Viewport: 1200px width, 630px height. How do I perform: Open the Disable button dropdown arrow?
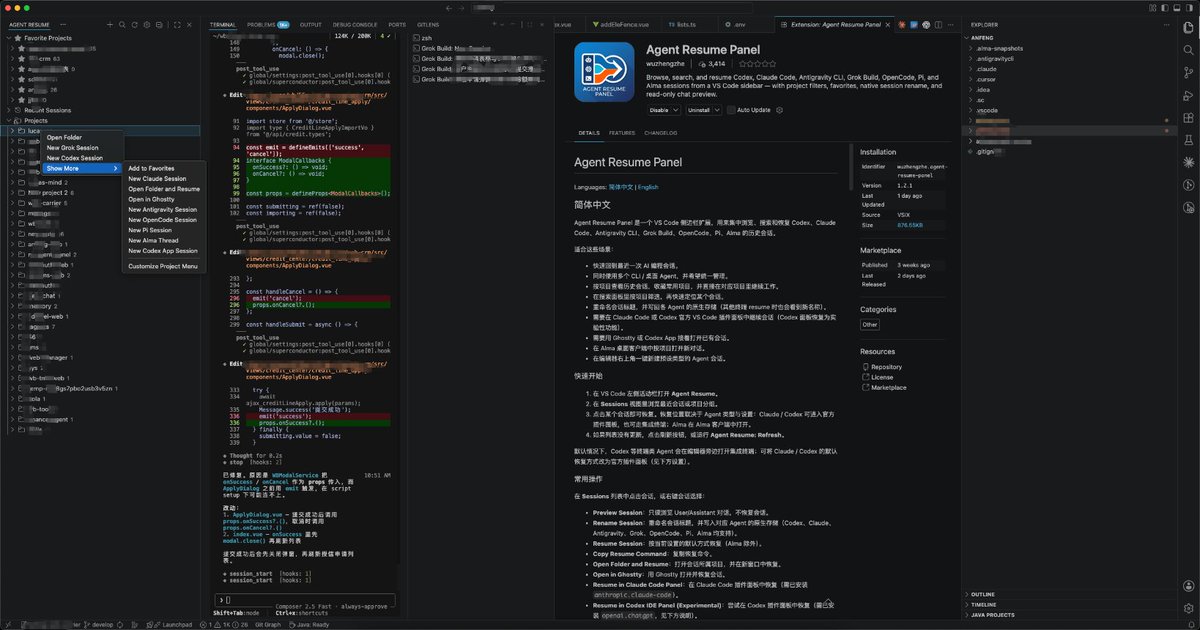(x=676, y=110)
